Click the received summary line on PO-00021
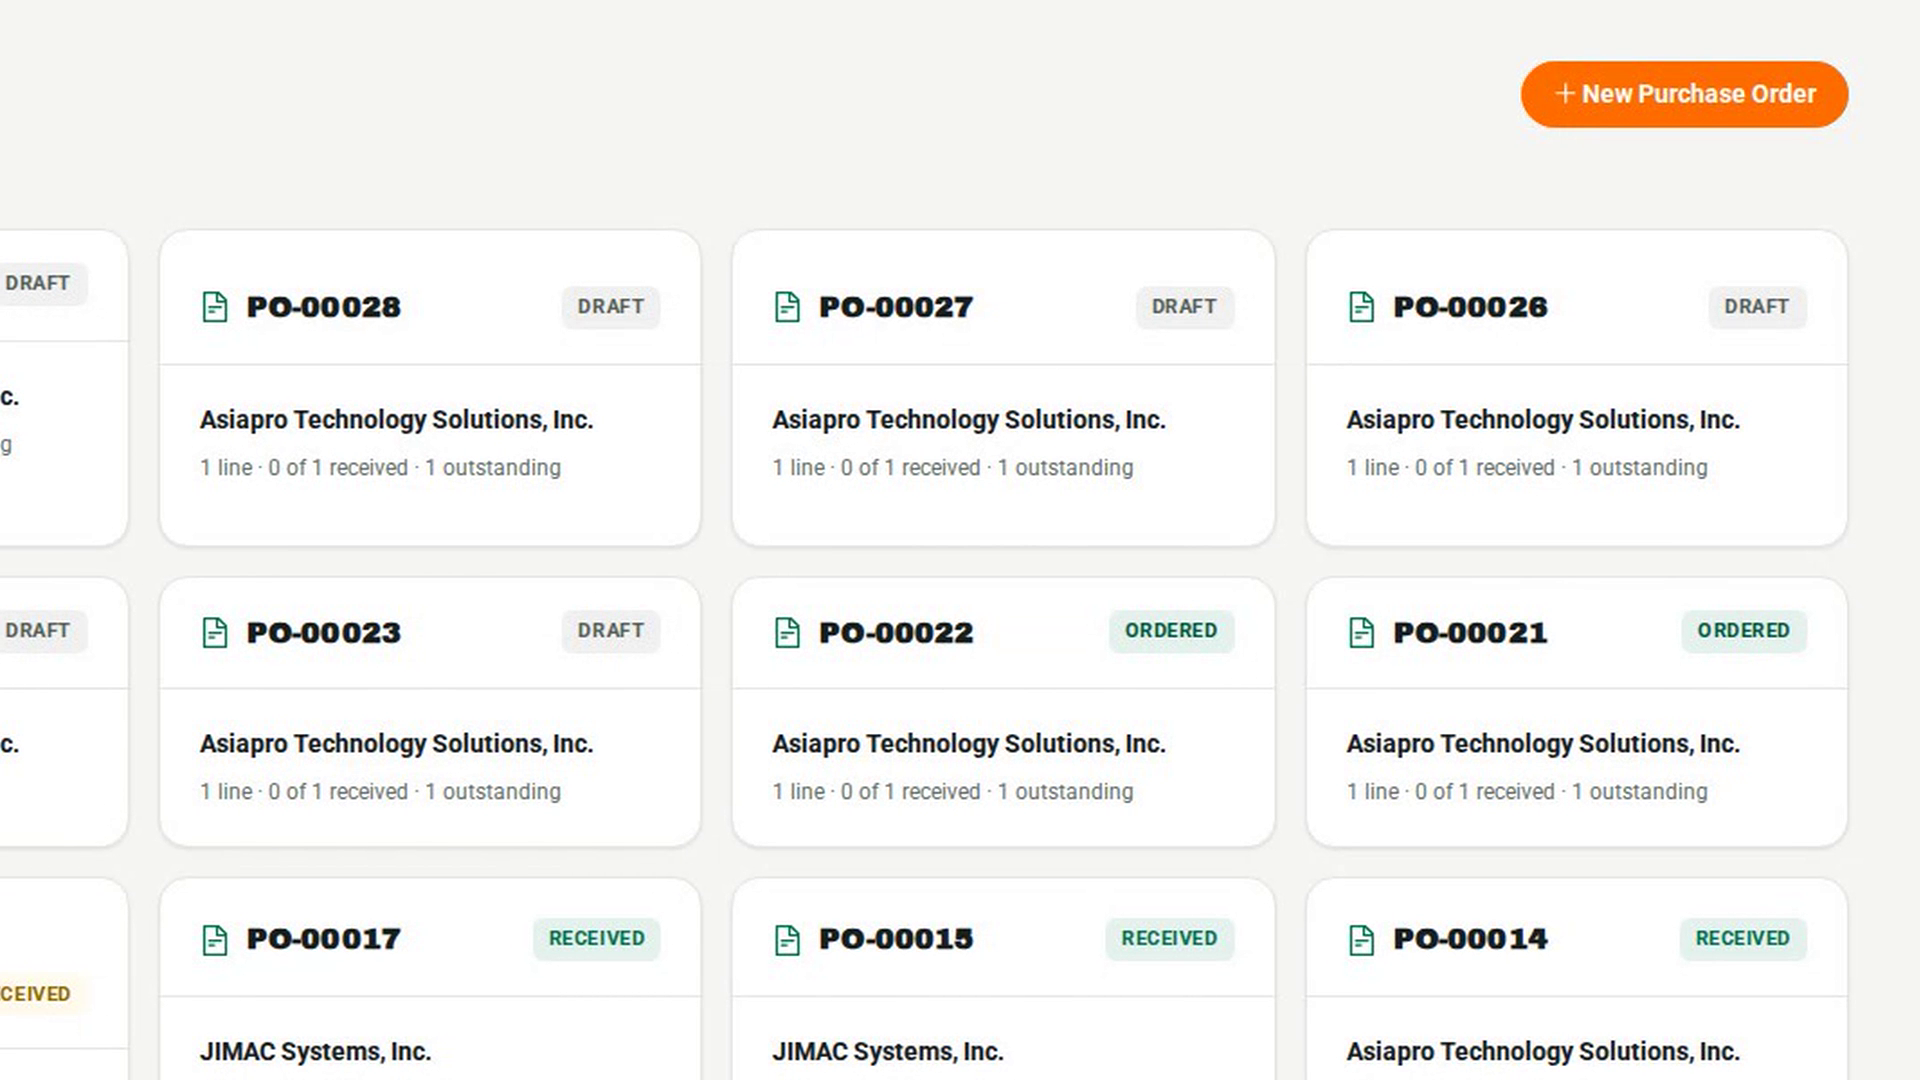Viewport: 1920px width, 1080px height. (x=1527, y=792)
